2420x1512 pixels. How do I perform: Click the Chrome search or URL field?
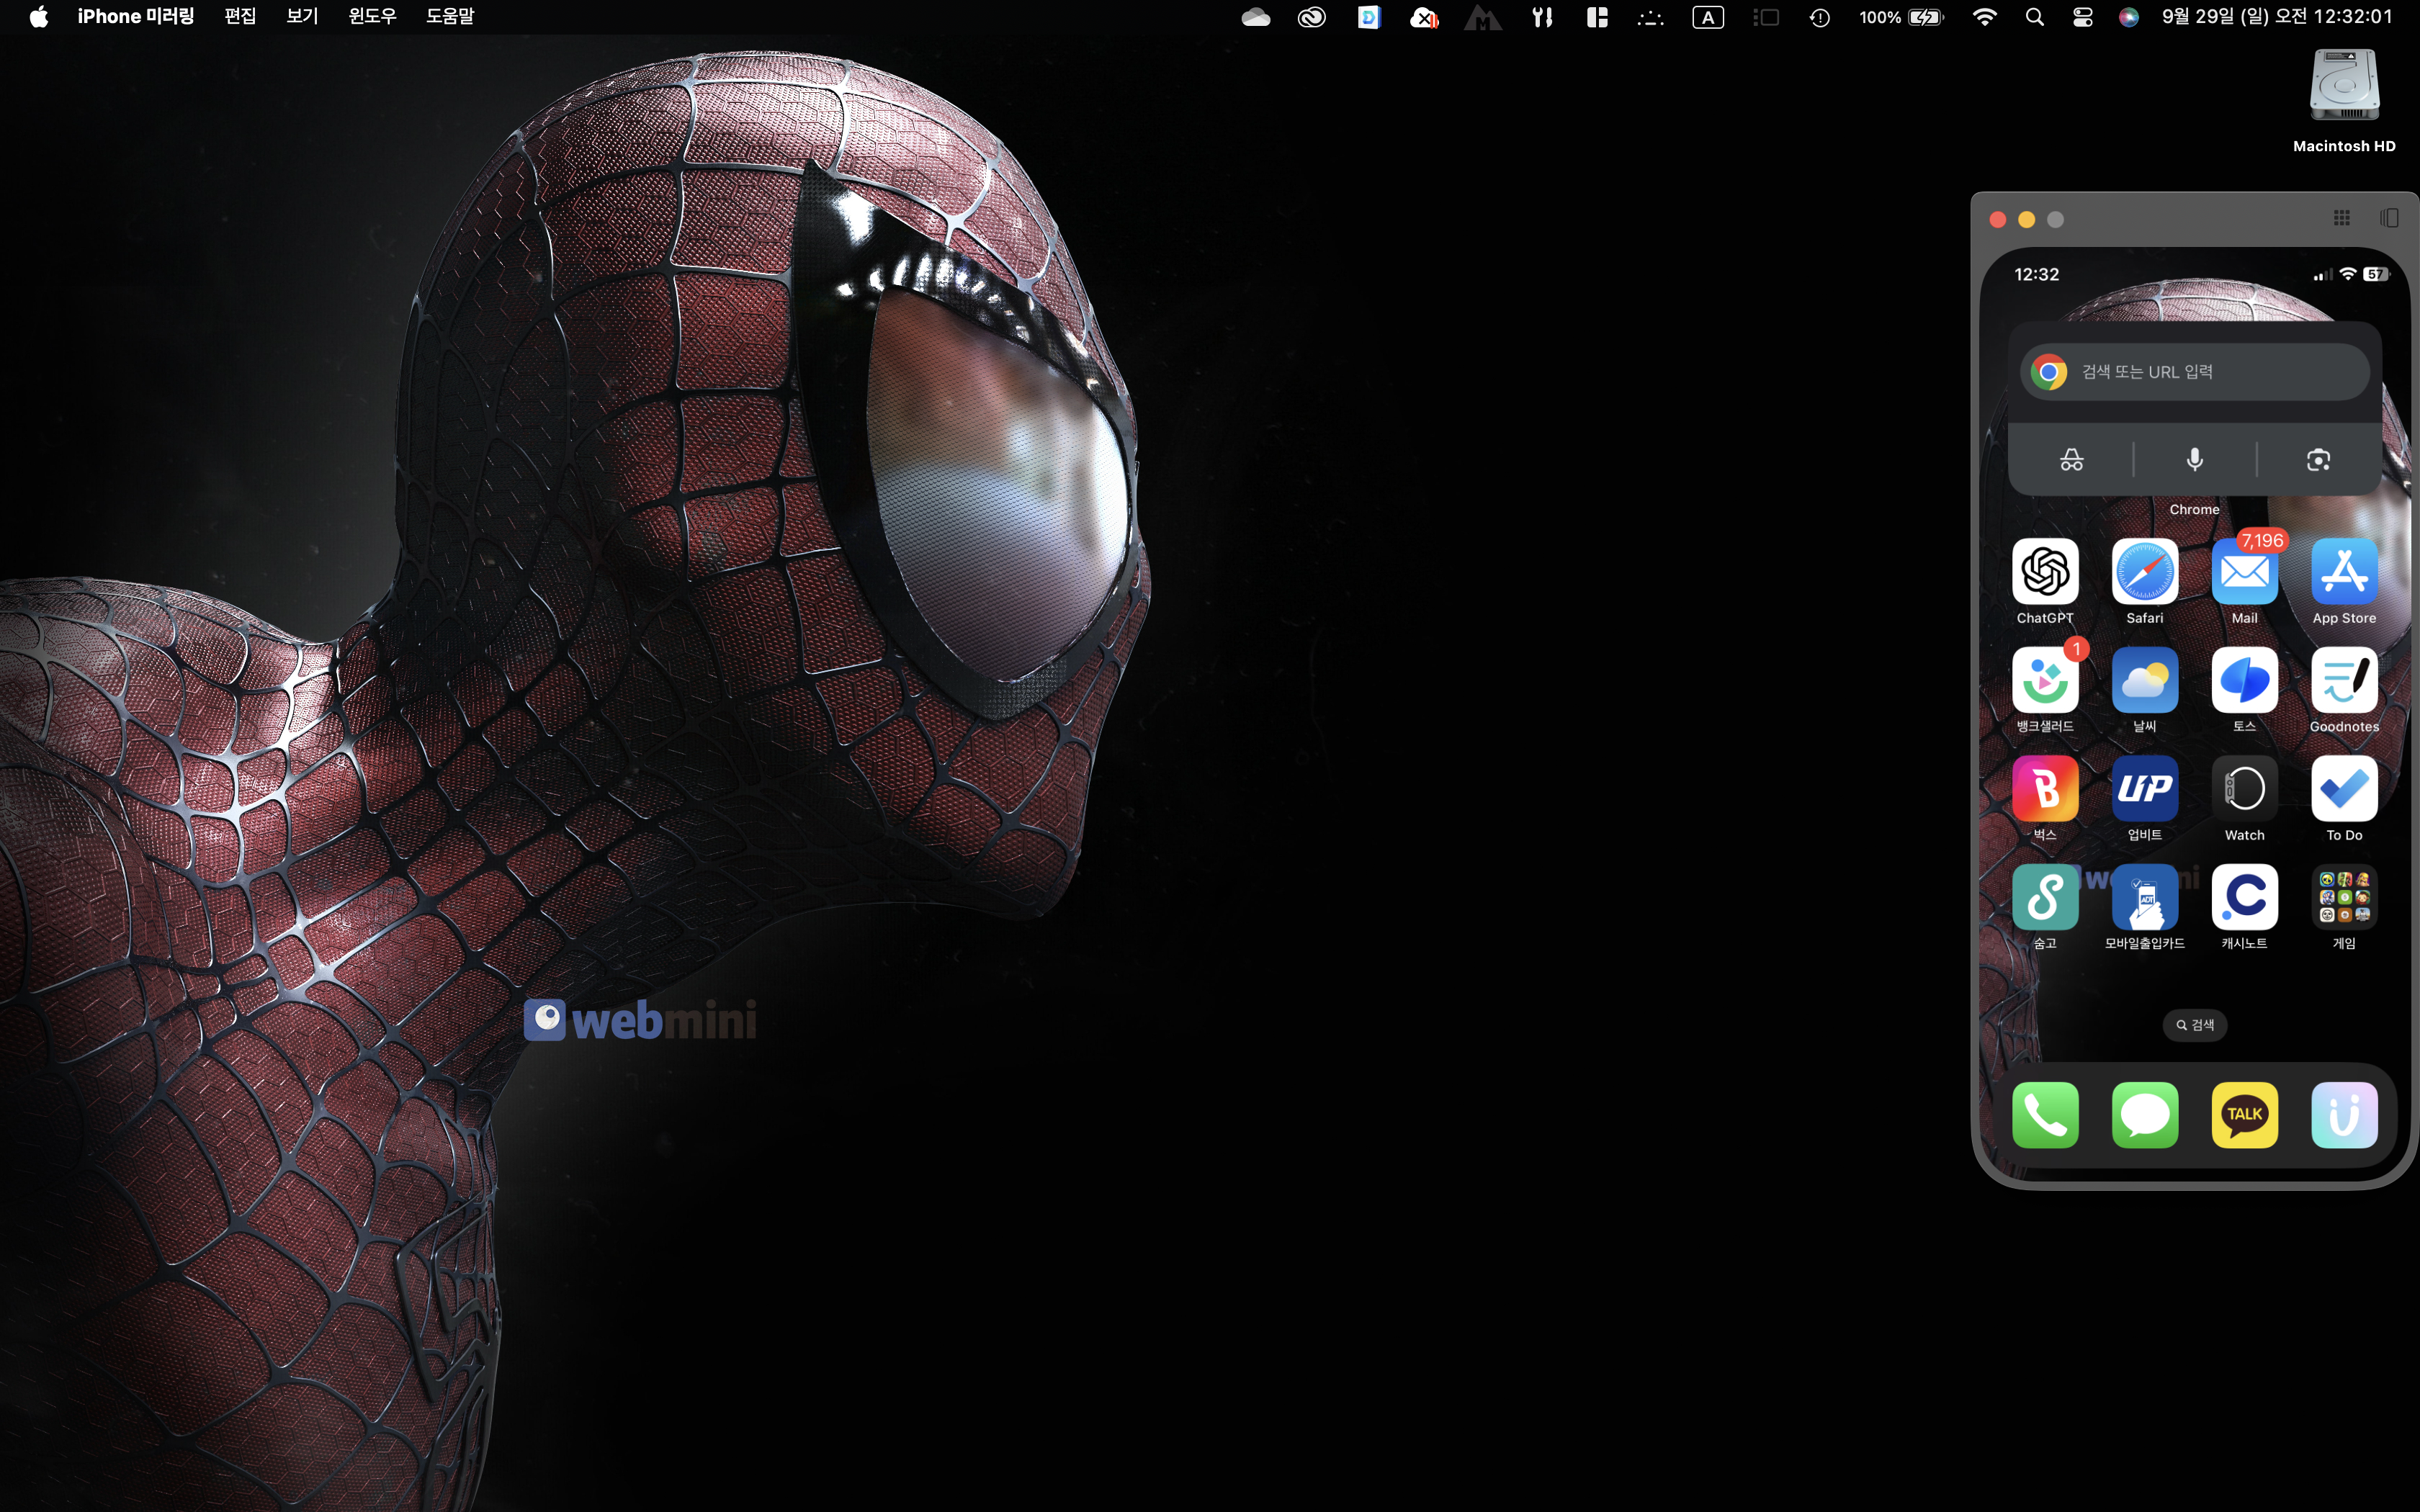click(x=2194, y=372)
